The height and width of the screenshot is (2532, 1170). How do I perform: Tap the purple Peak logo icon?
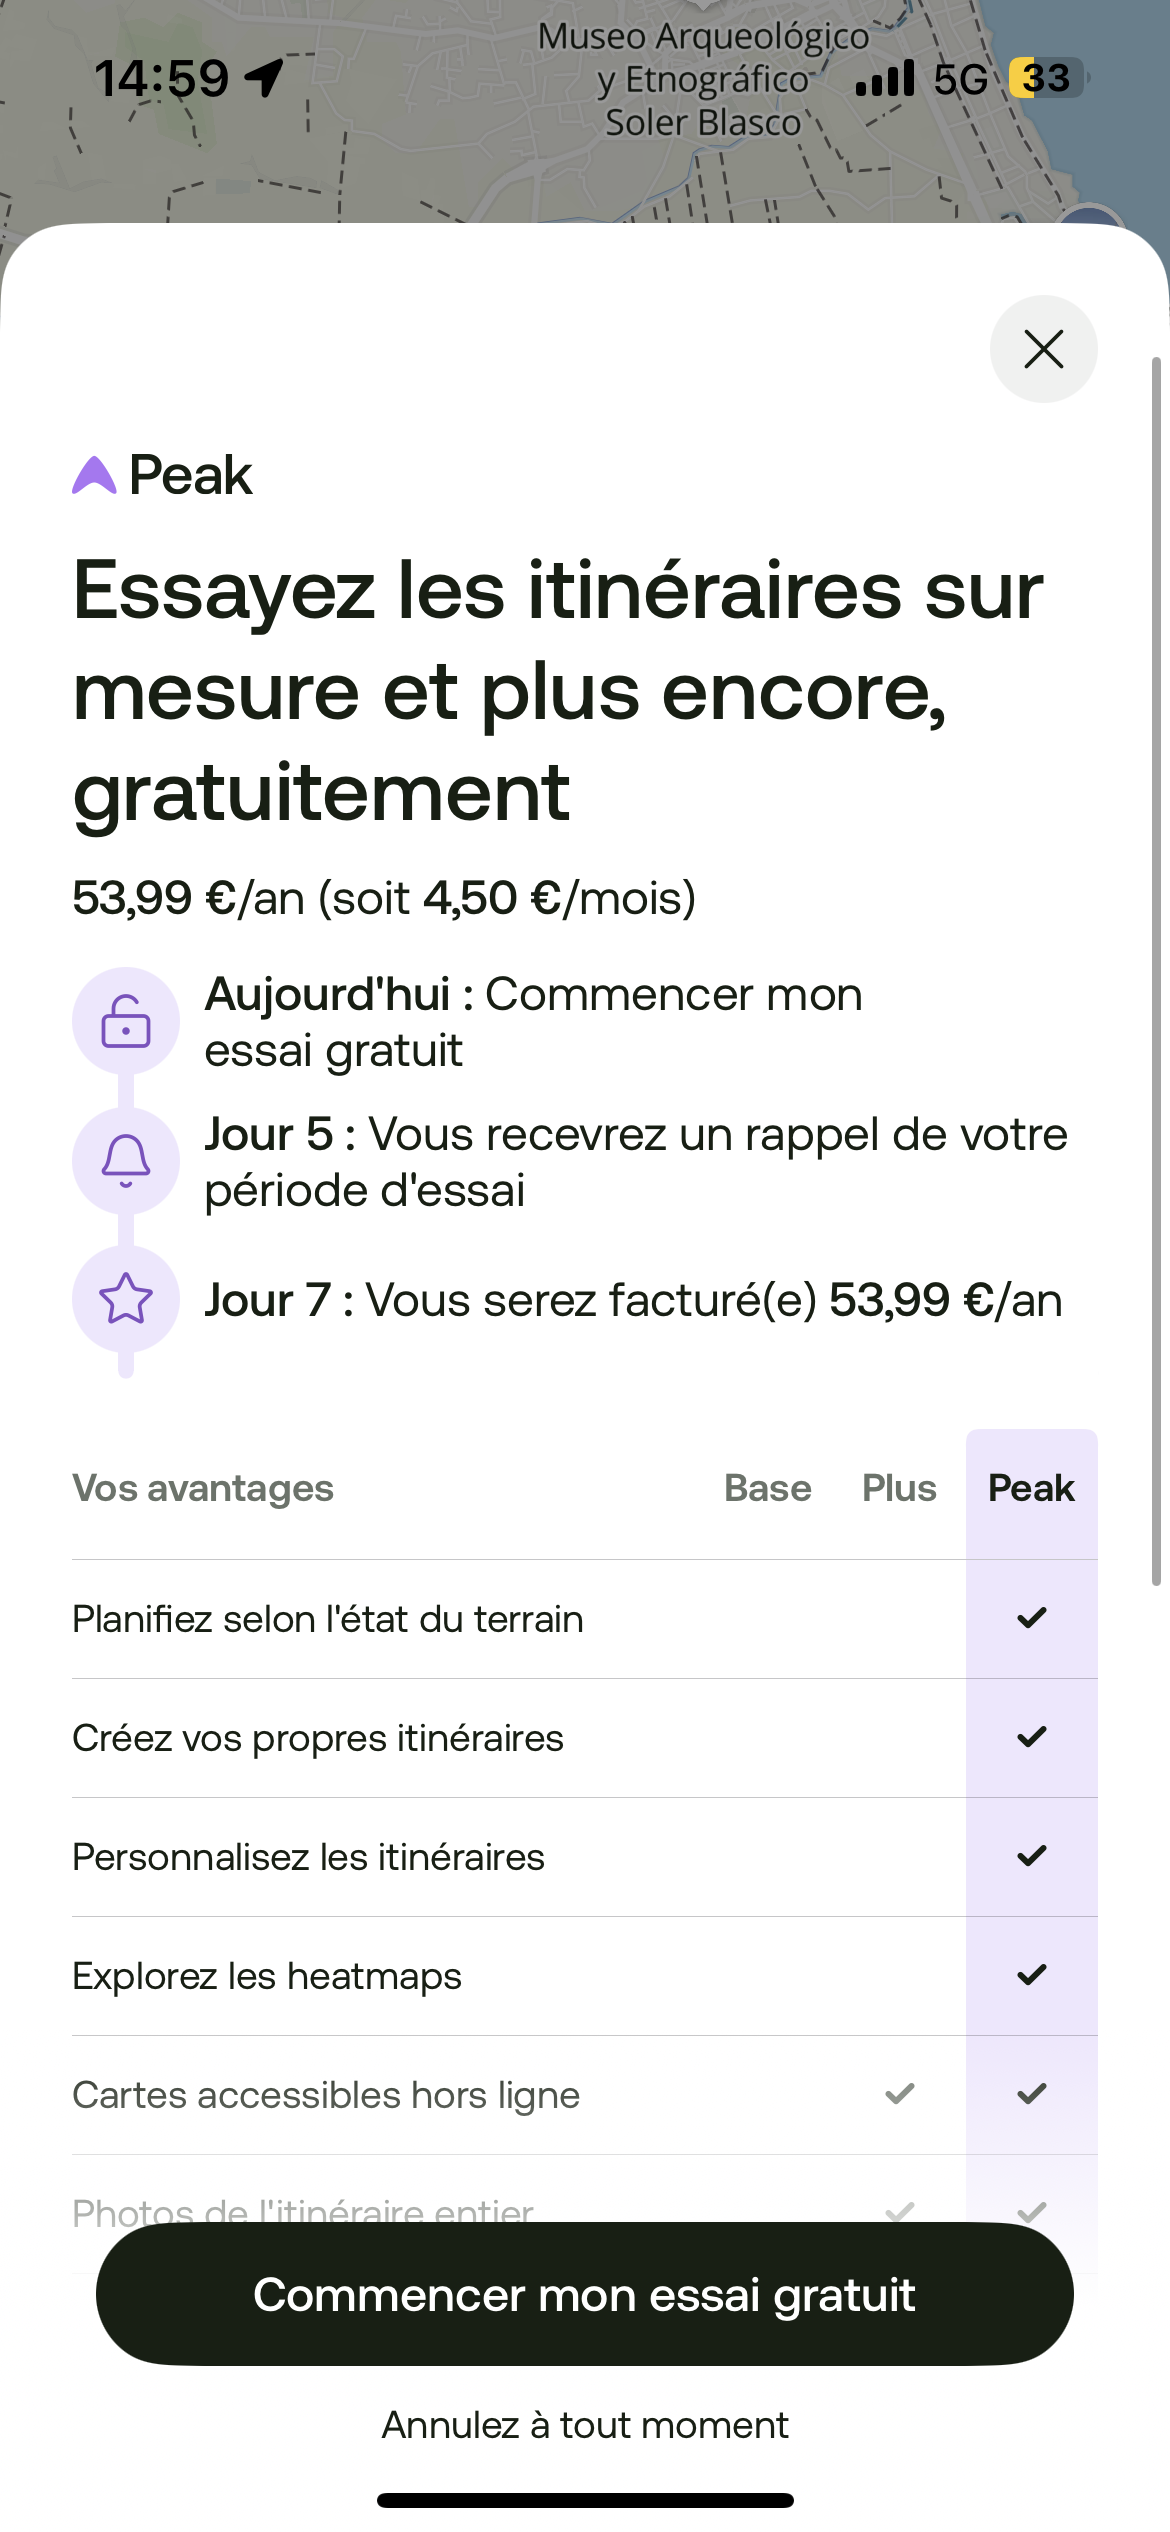pyautogui.click(x=94, y=475)
